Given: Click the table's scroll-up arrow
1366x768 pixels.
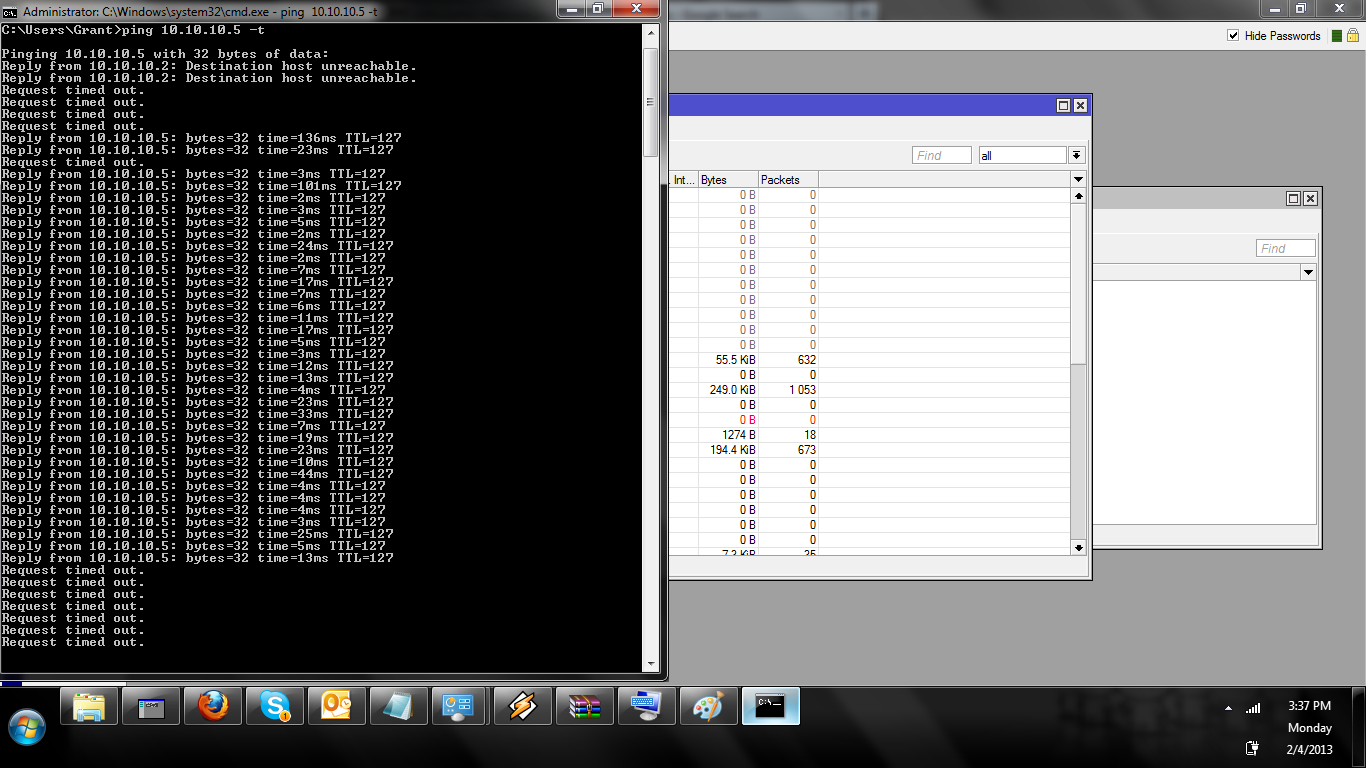Looking at the screenshot, I should pyautogui.click(x=1078, y=196).
